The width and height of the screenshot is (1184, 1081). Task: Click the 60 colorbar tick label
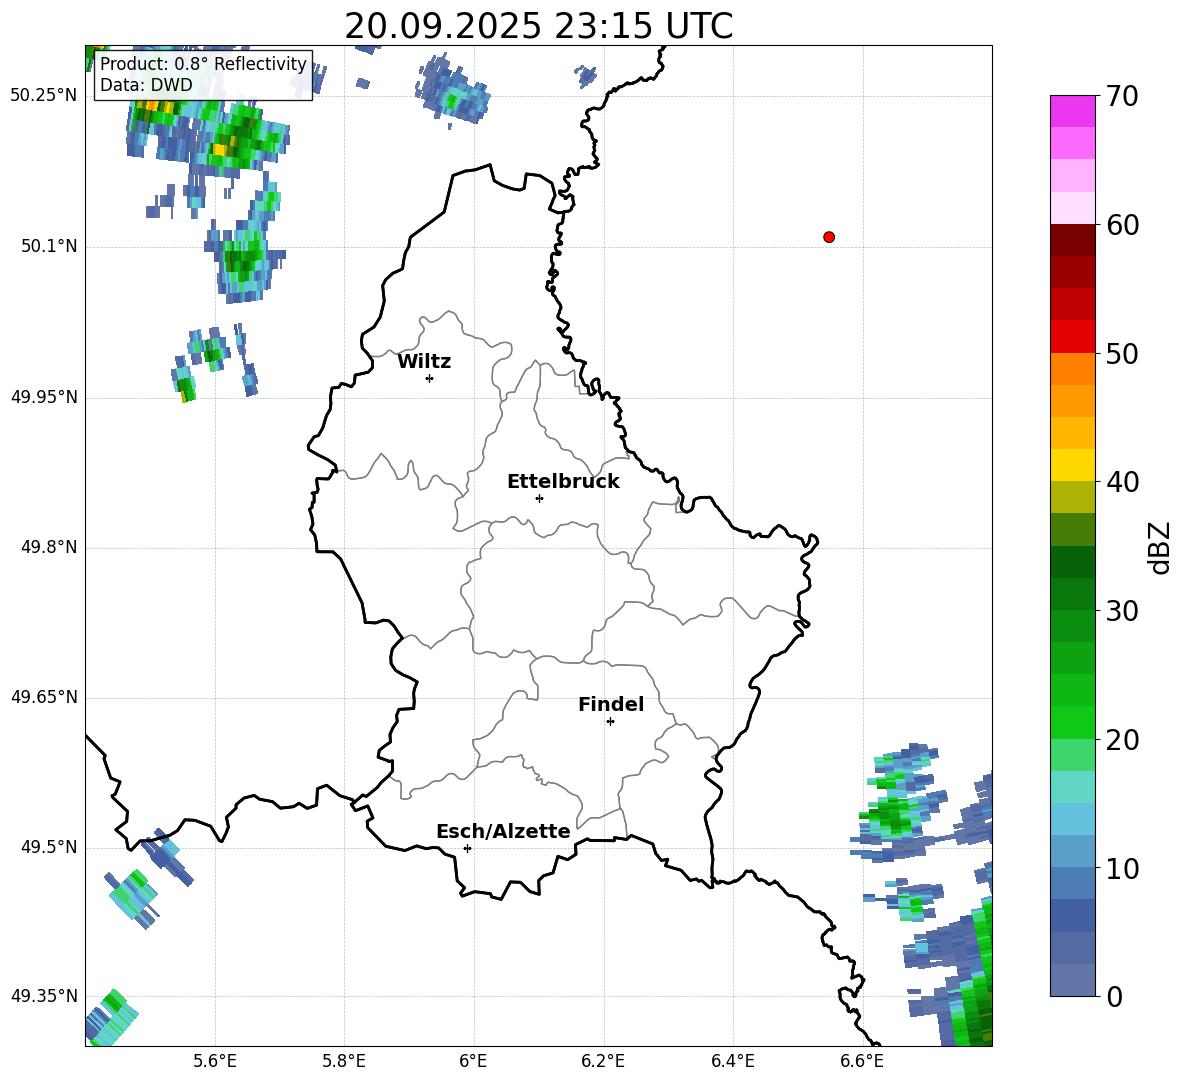pyautogui.click(x=1122, y=225)
